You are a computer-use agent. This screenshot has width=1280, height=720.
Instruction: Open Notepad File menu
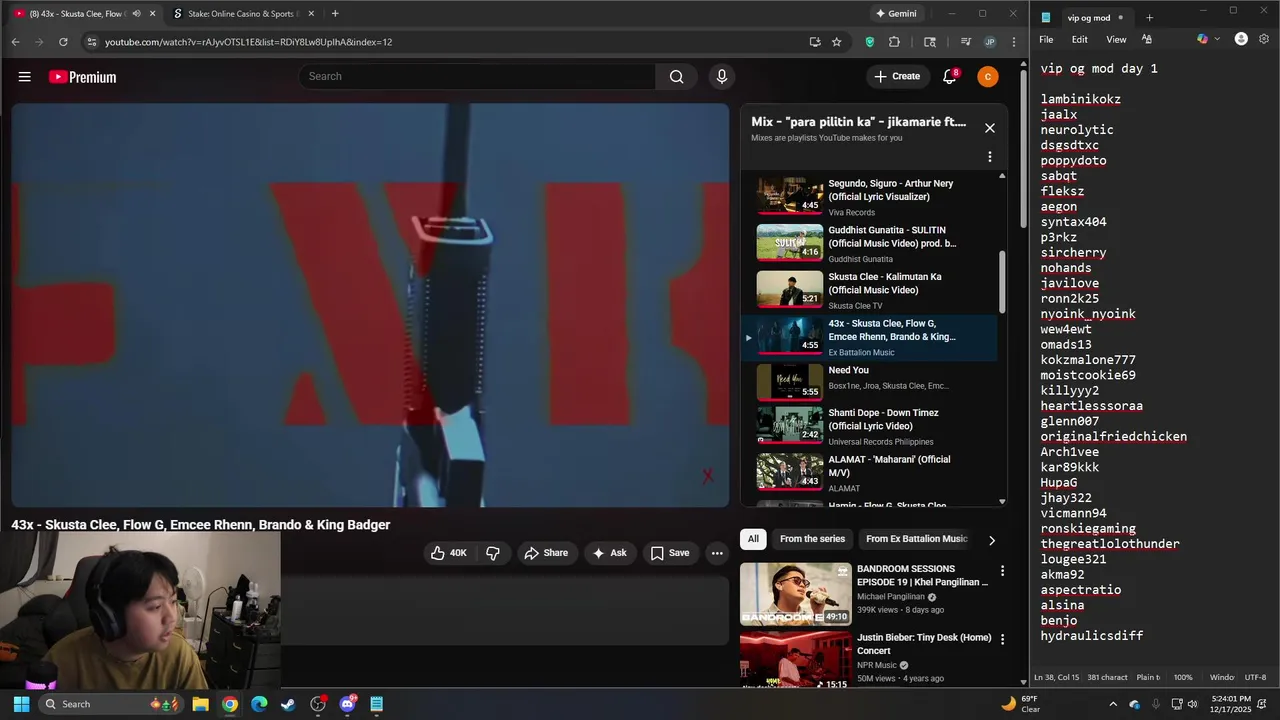point(1046,40)
